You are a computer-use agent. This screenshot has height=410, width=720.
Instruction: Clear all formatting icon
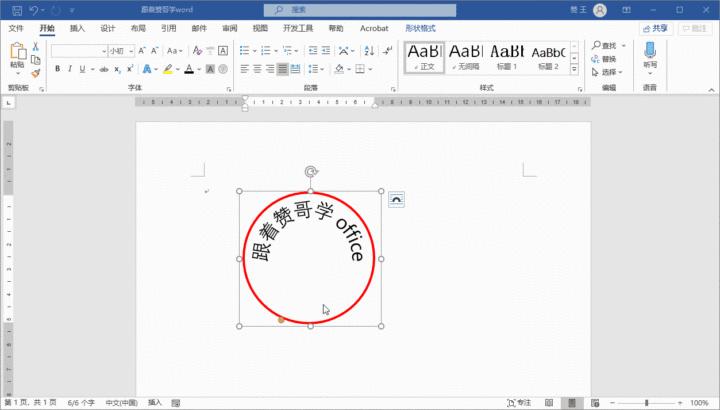(197, 51)
